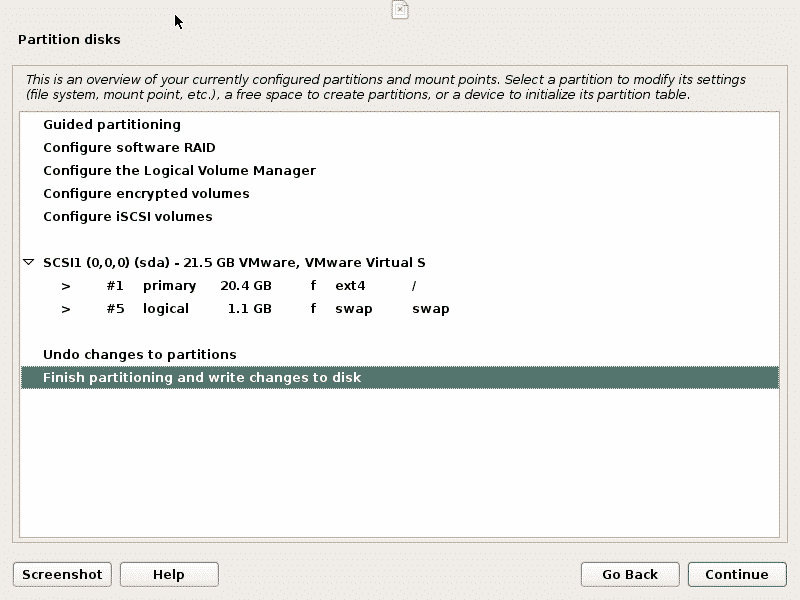Image resolution: width=800 pixels, height=600 pixels.
Task: Select the ext4 file system of partition #1
Action: point(350,286)
